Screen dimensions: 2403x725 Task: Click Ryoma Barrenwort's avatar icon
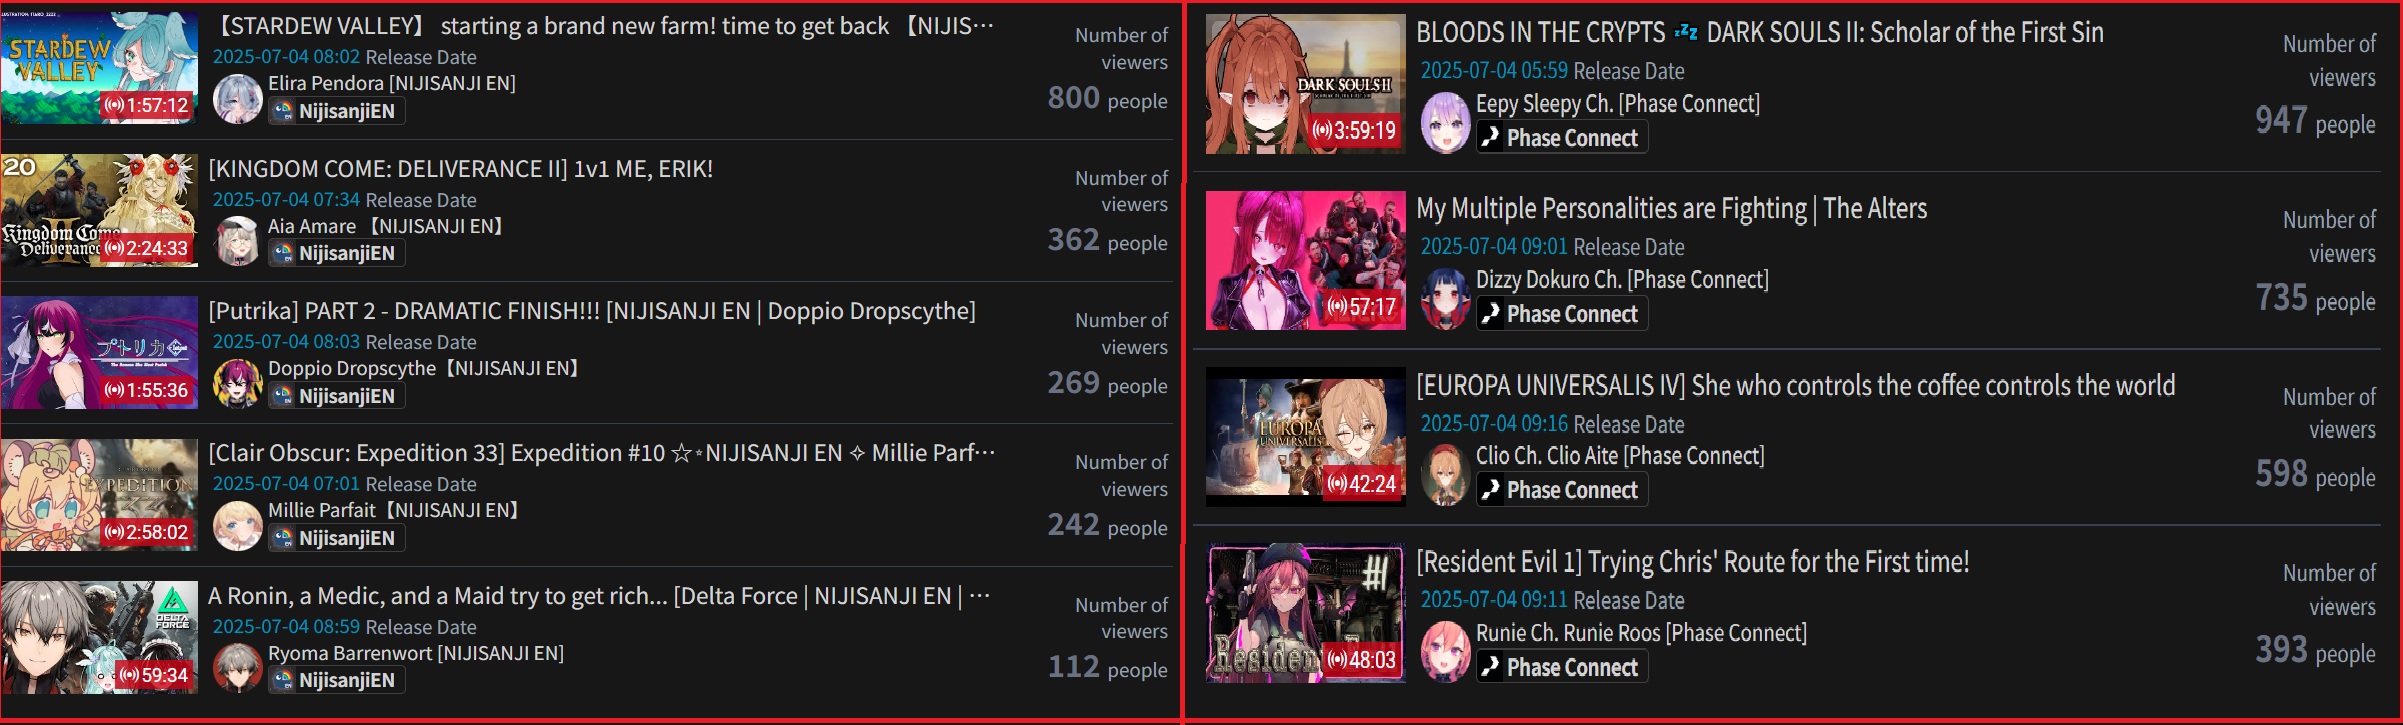coord(238,668)
